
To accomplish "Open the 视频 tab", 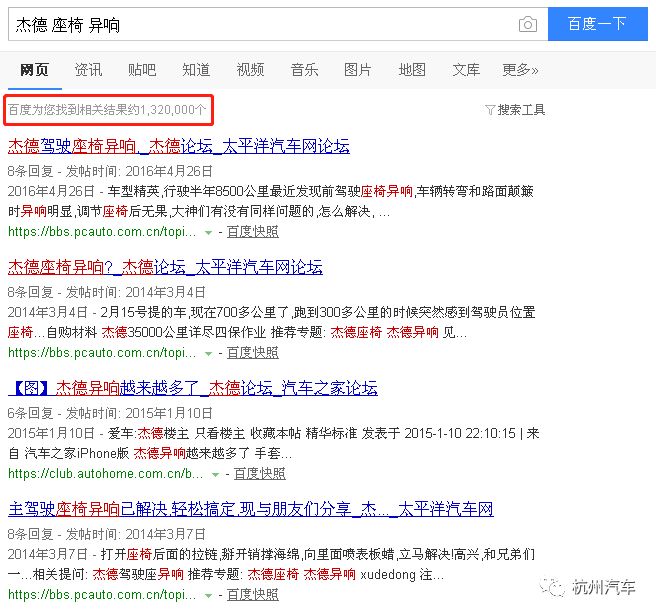I will point(250,69).
